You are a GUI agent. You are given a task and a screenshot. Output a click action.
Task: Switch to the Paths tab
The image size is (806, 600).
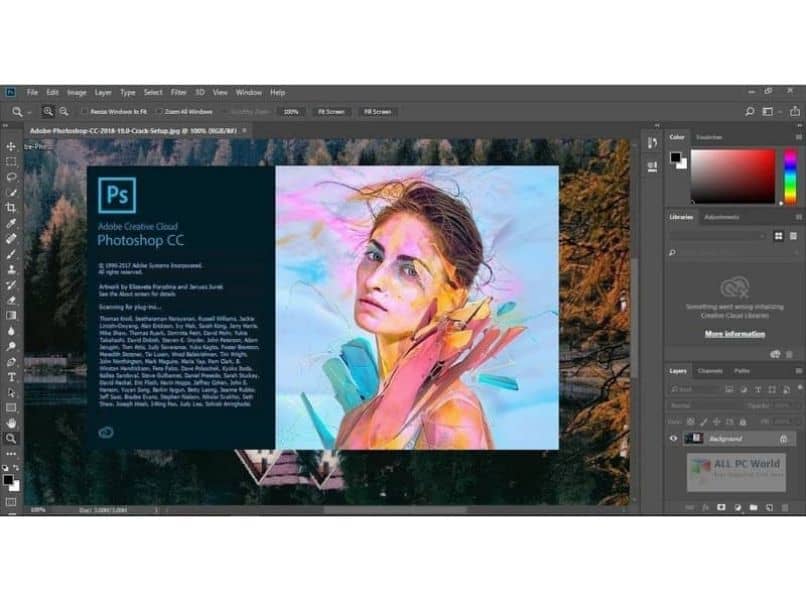[742, 371]
